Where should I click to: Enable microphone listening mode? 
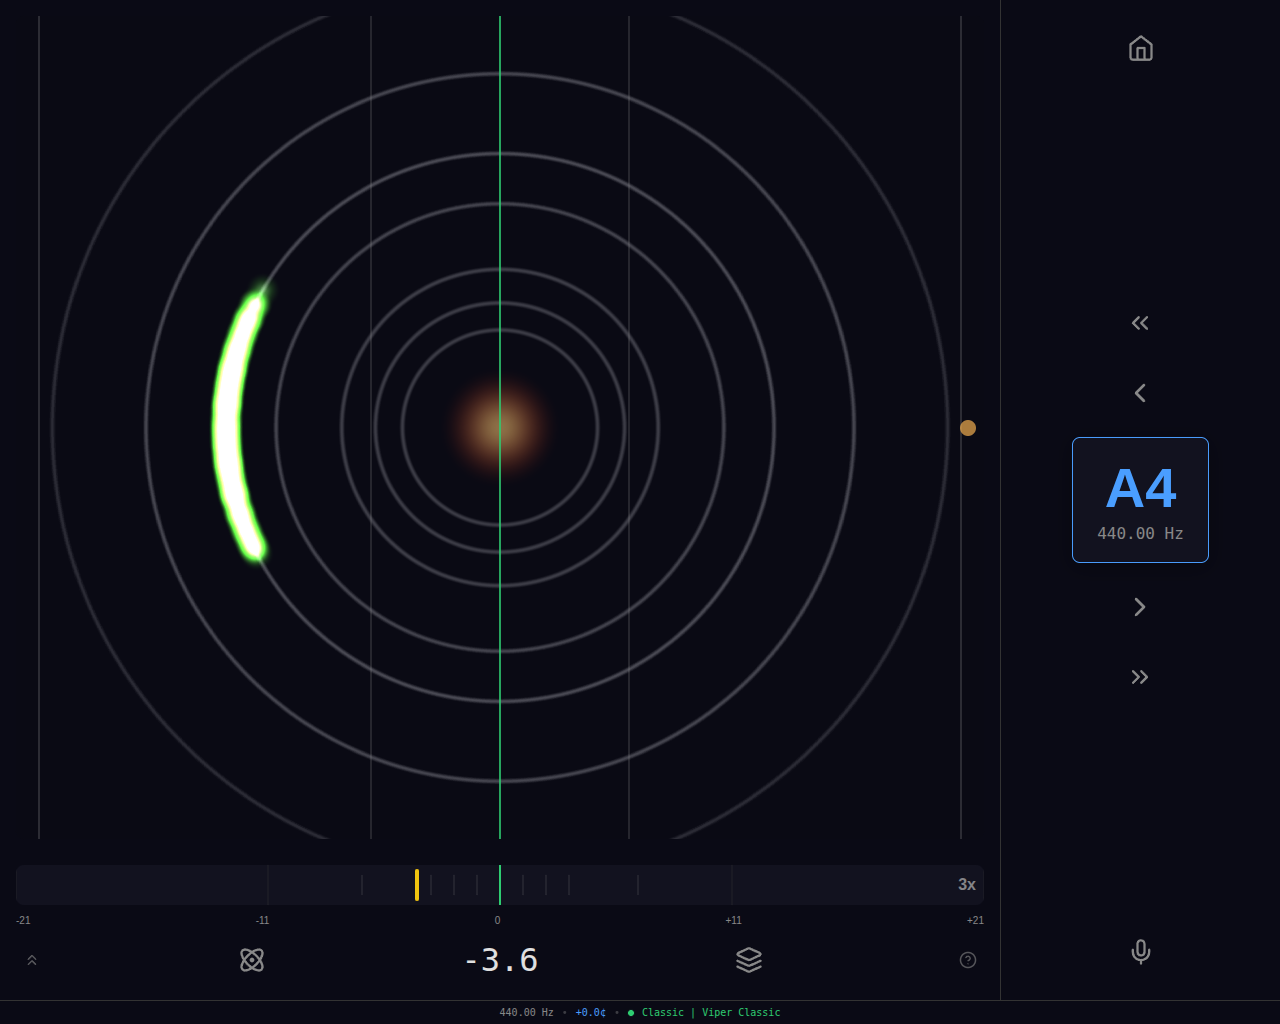(1140, 952)
